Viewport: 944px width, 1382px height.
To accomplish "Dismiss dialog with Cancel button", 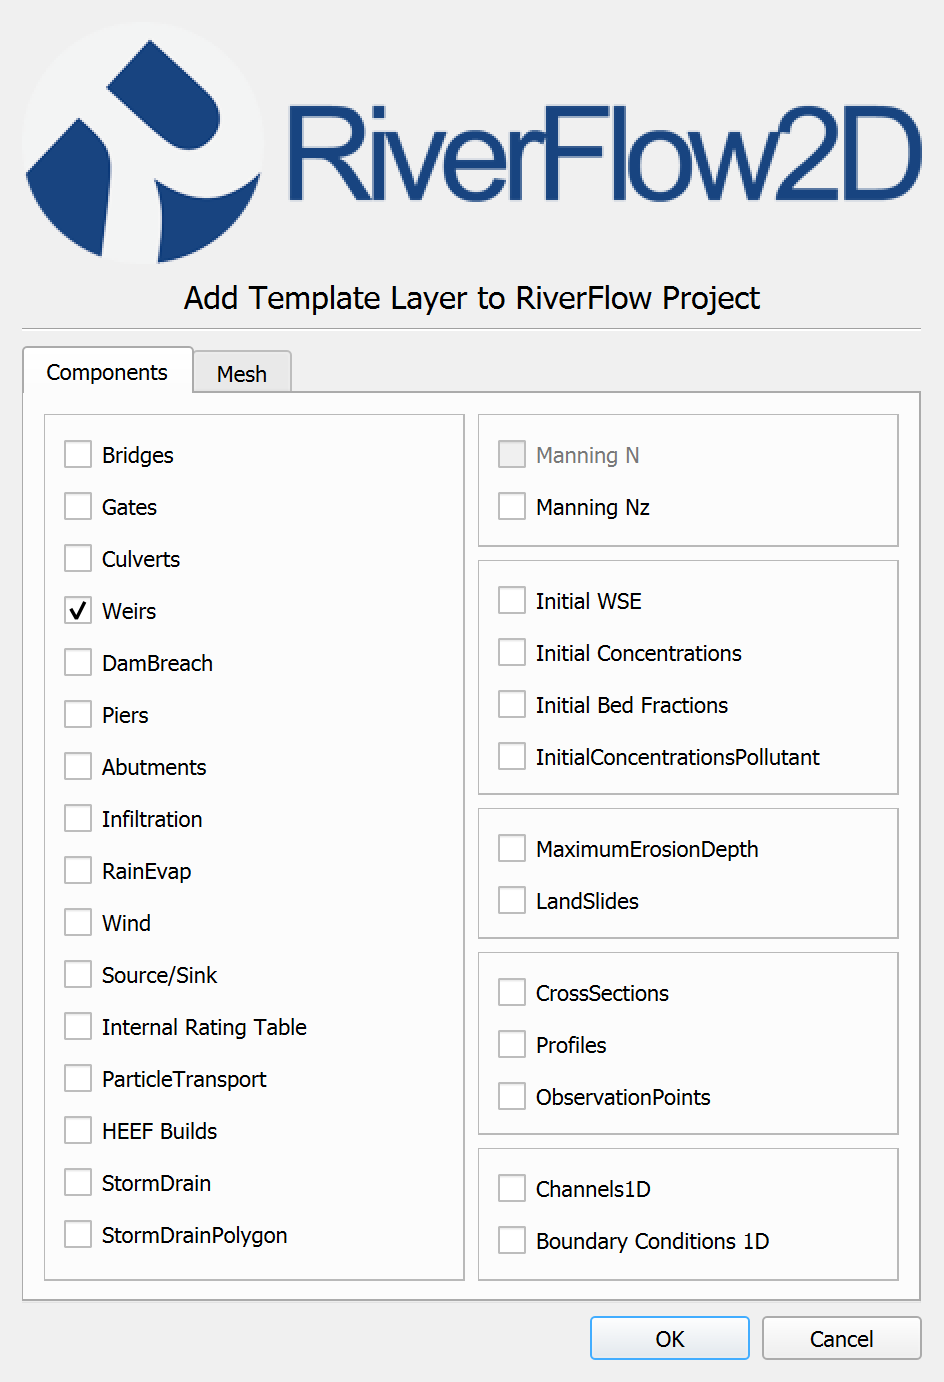I will 841,1339.
